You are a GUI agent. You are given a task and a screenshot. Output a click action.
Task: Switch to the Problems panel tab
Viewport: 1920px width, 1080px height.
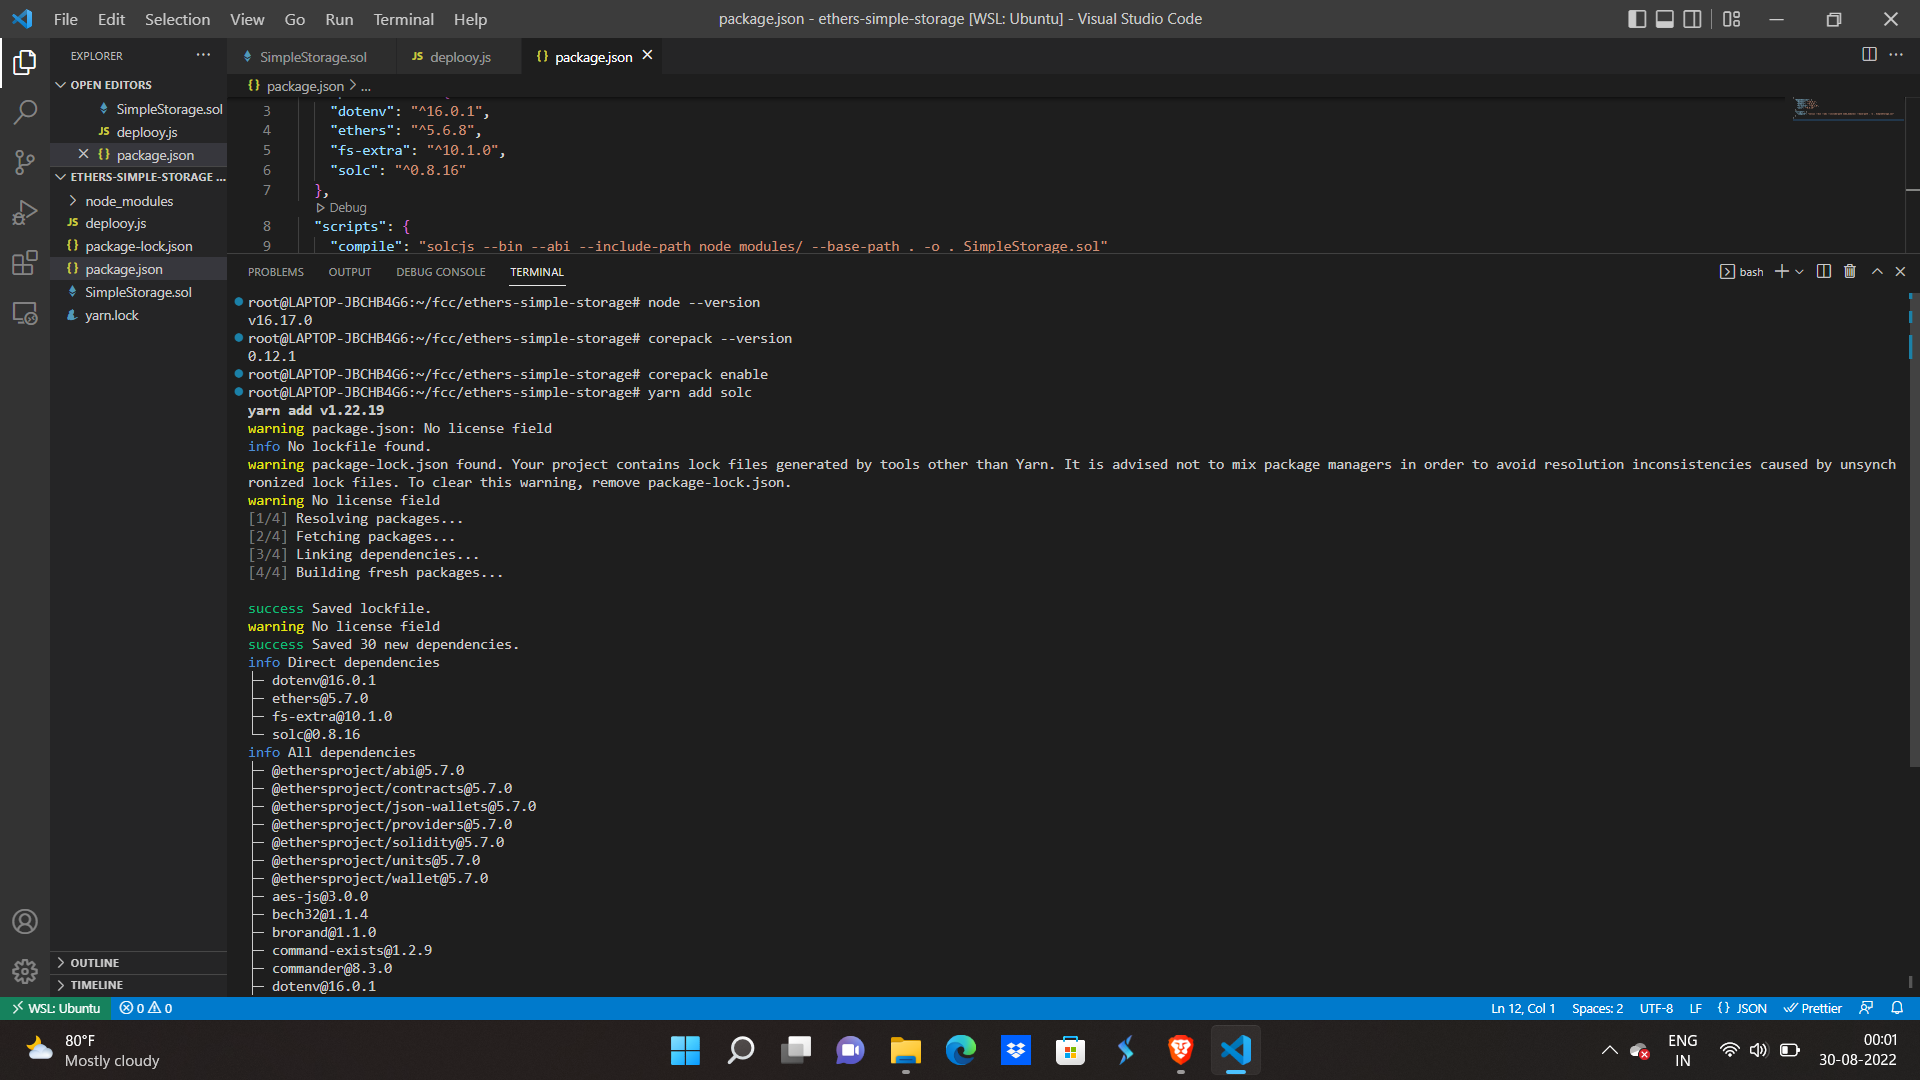[x=276, y=272]
